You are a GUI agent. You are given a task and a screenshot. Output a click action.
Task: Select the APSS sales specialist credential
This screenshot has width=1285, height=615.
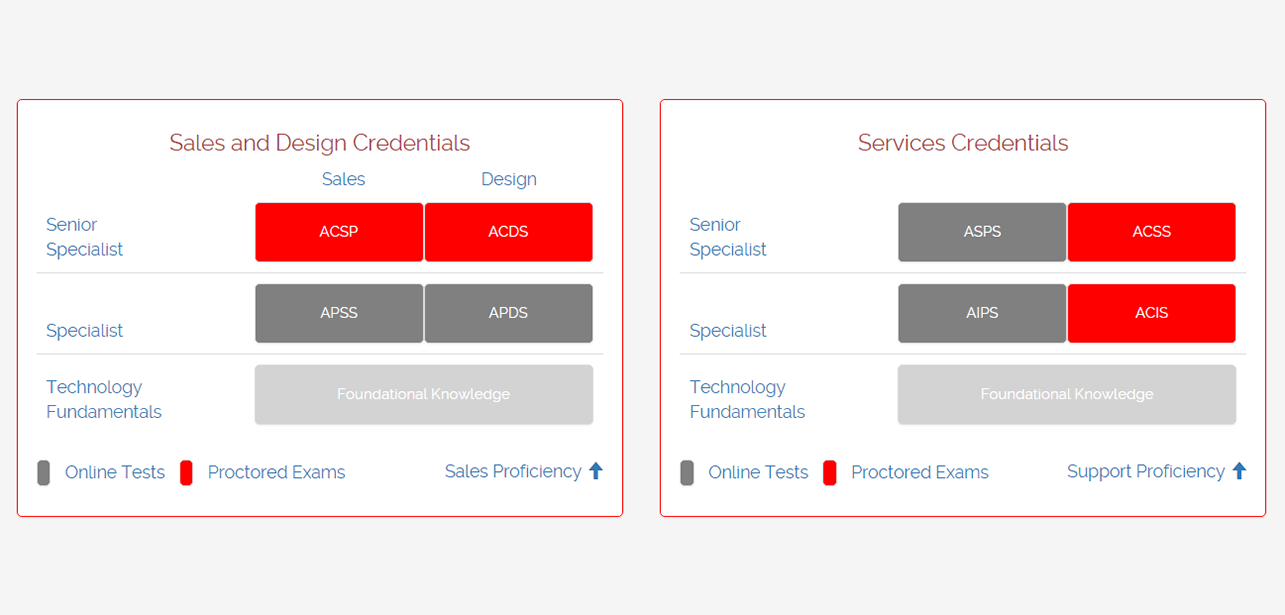339,313
